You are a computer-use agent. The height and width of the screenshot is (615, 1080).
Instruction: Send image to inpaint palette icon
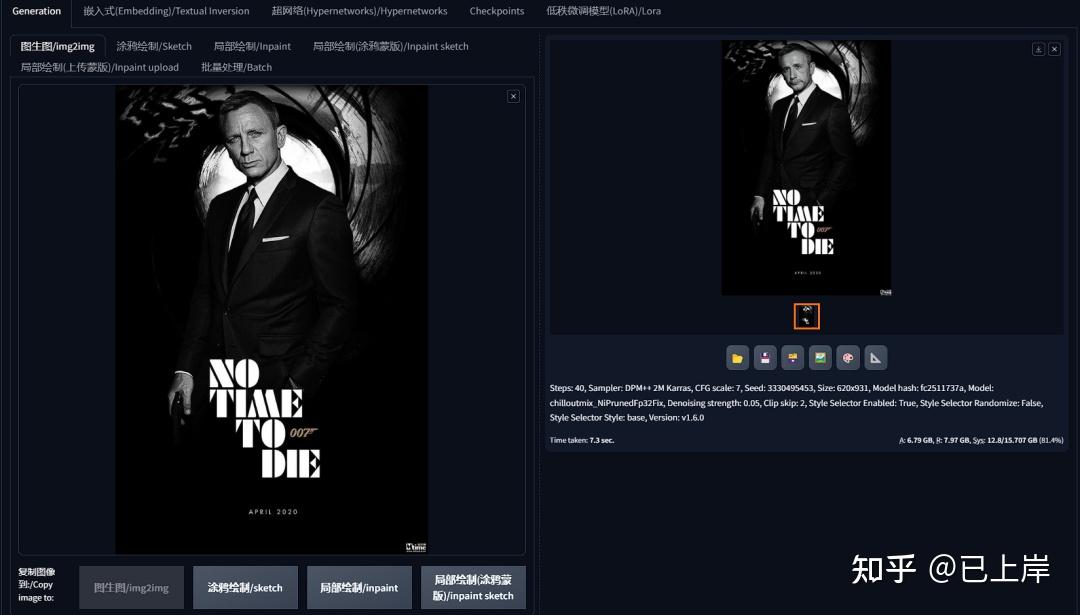(x=848, y=358)
